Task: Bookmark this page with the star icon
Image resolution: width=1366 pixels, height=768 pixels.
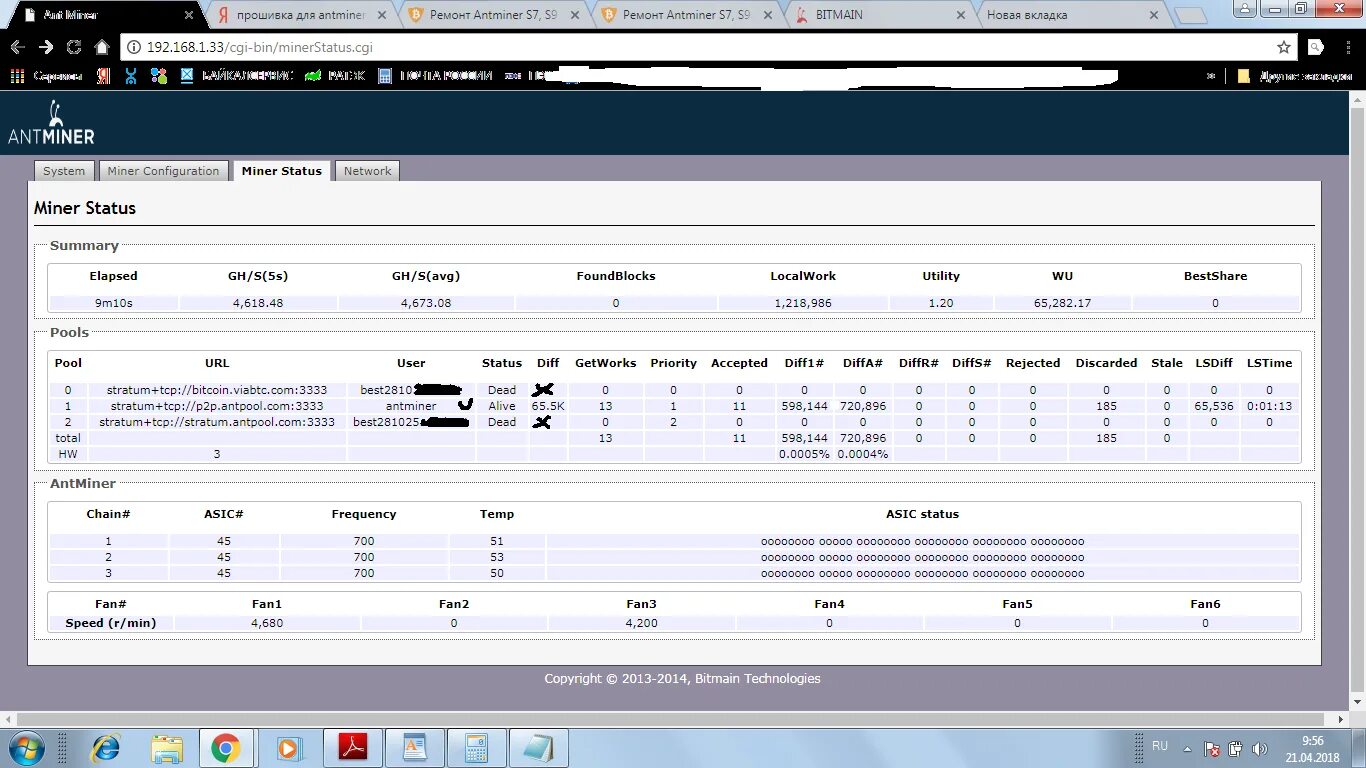Action: coord(1284,47)
